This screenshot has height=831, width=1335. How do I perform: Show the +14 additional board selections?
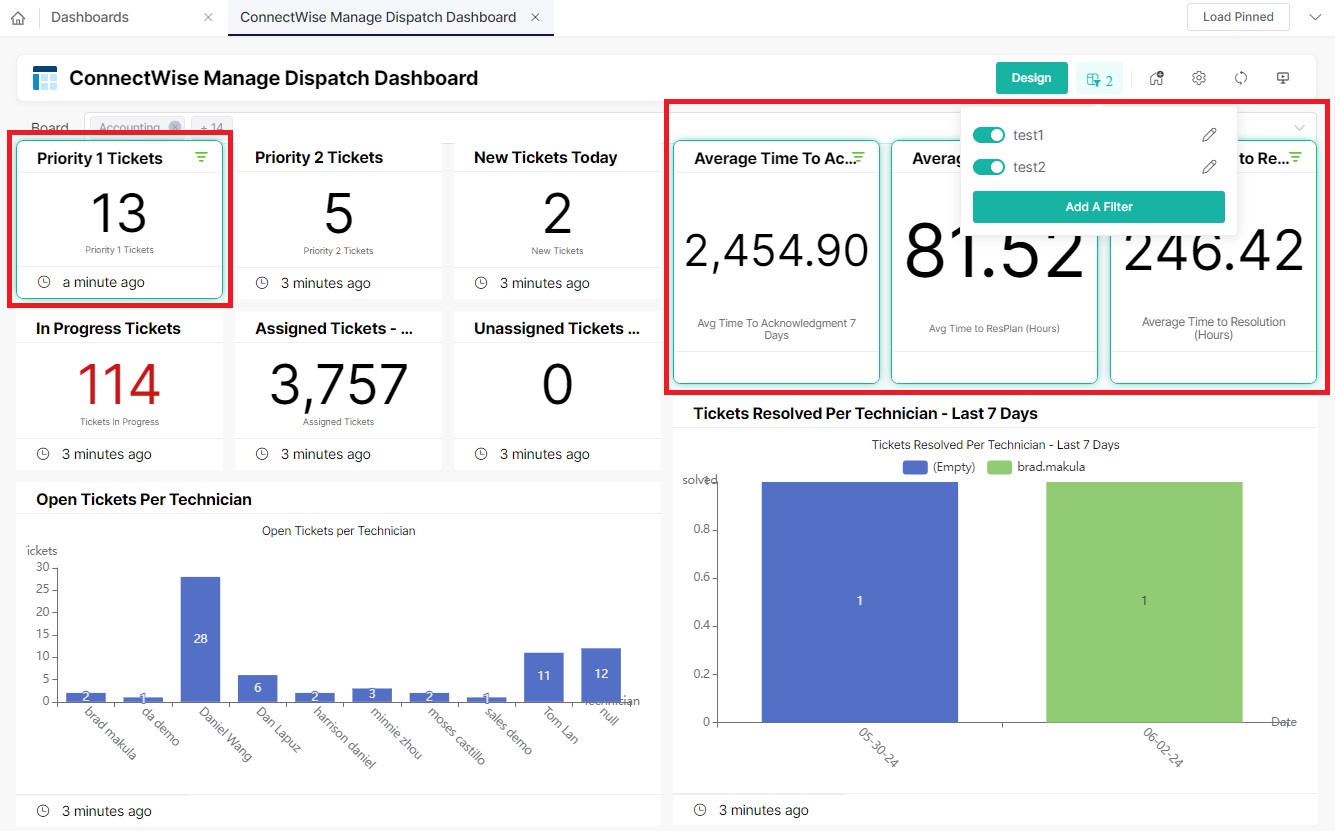coord(211,127)
